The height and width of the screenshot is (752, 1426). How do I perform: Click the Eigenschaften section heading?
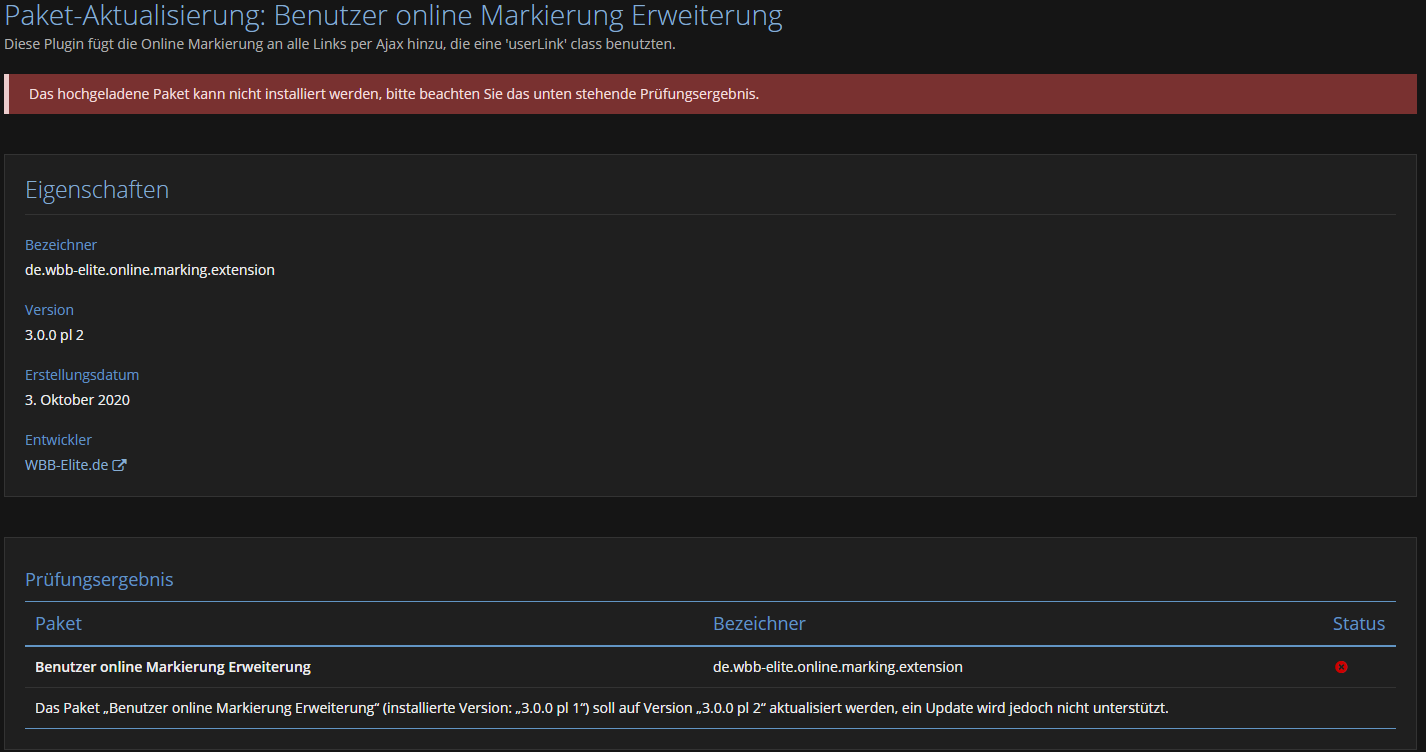tap(97, 190)
